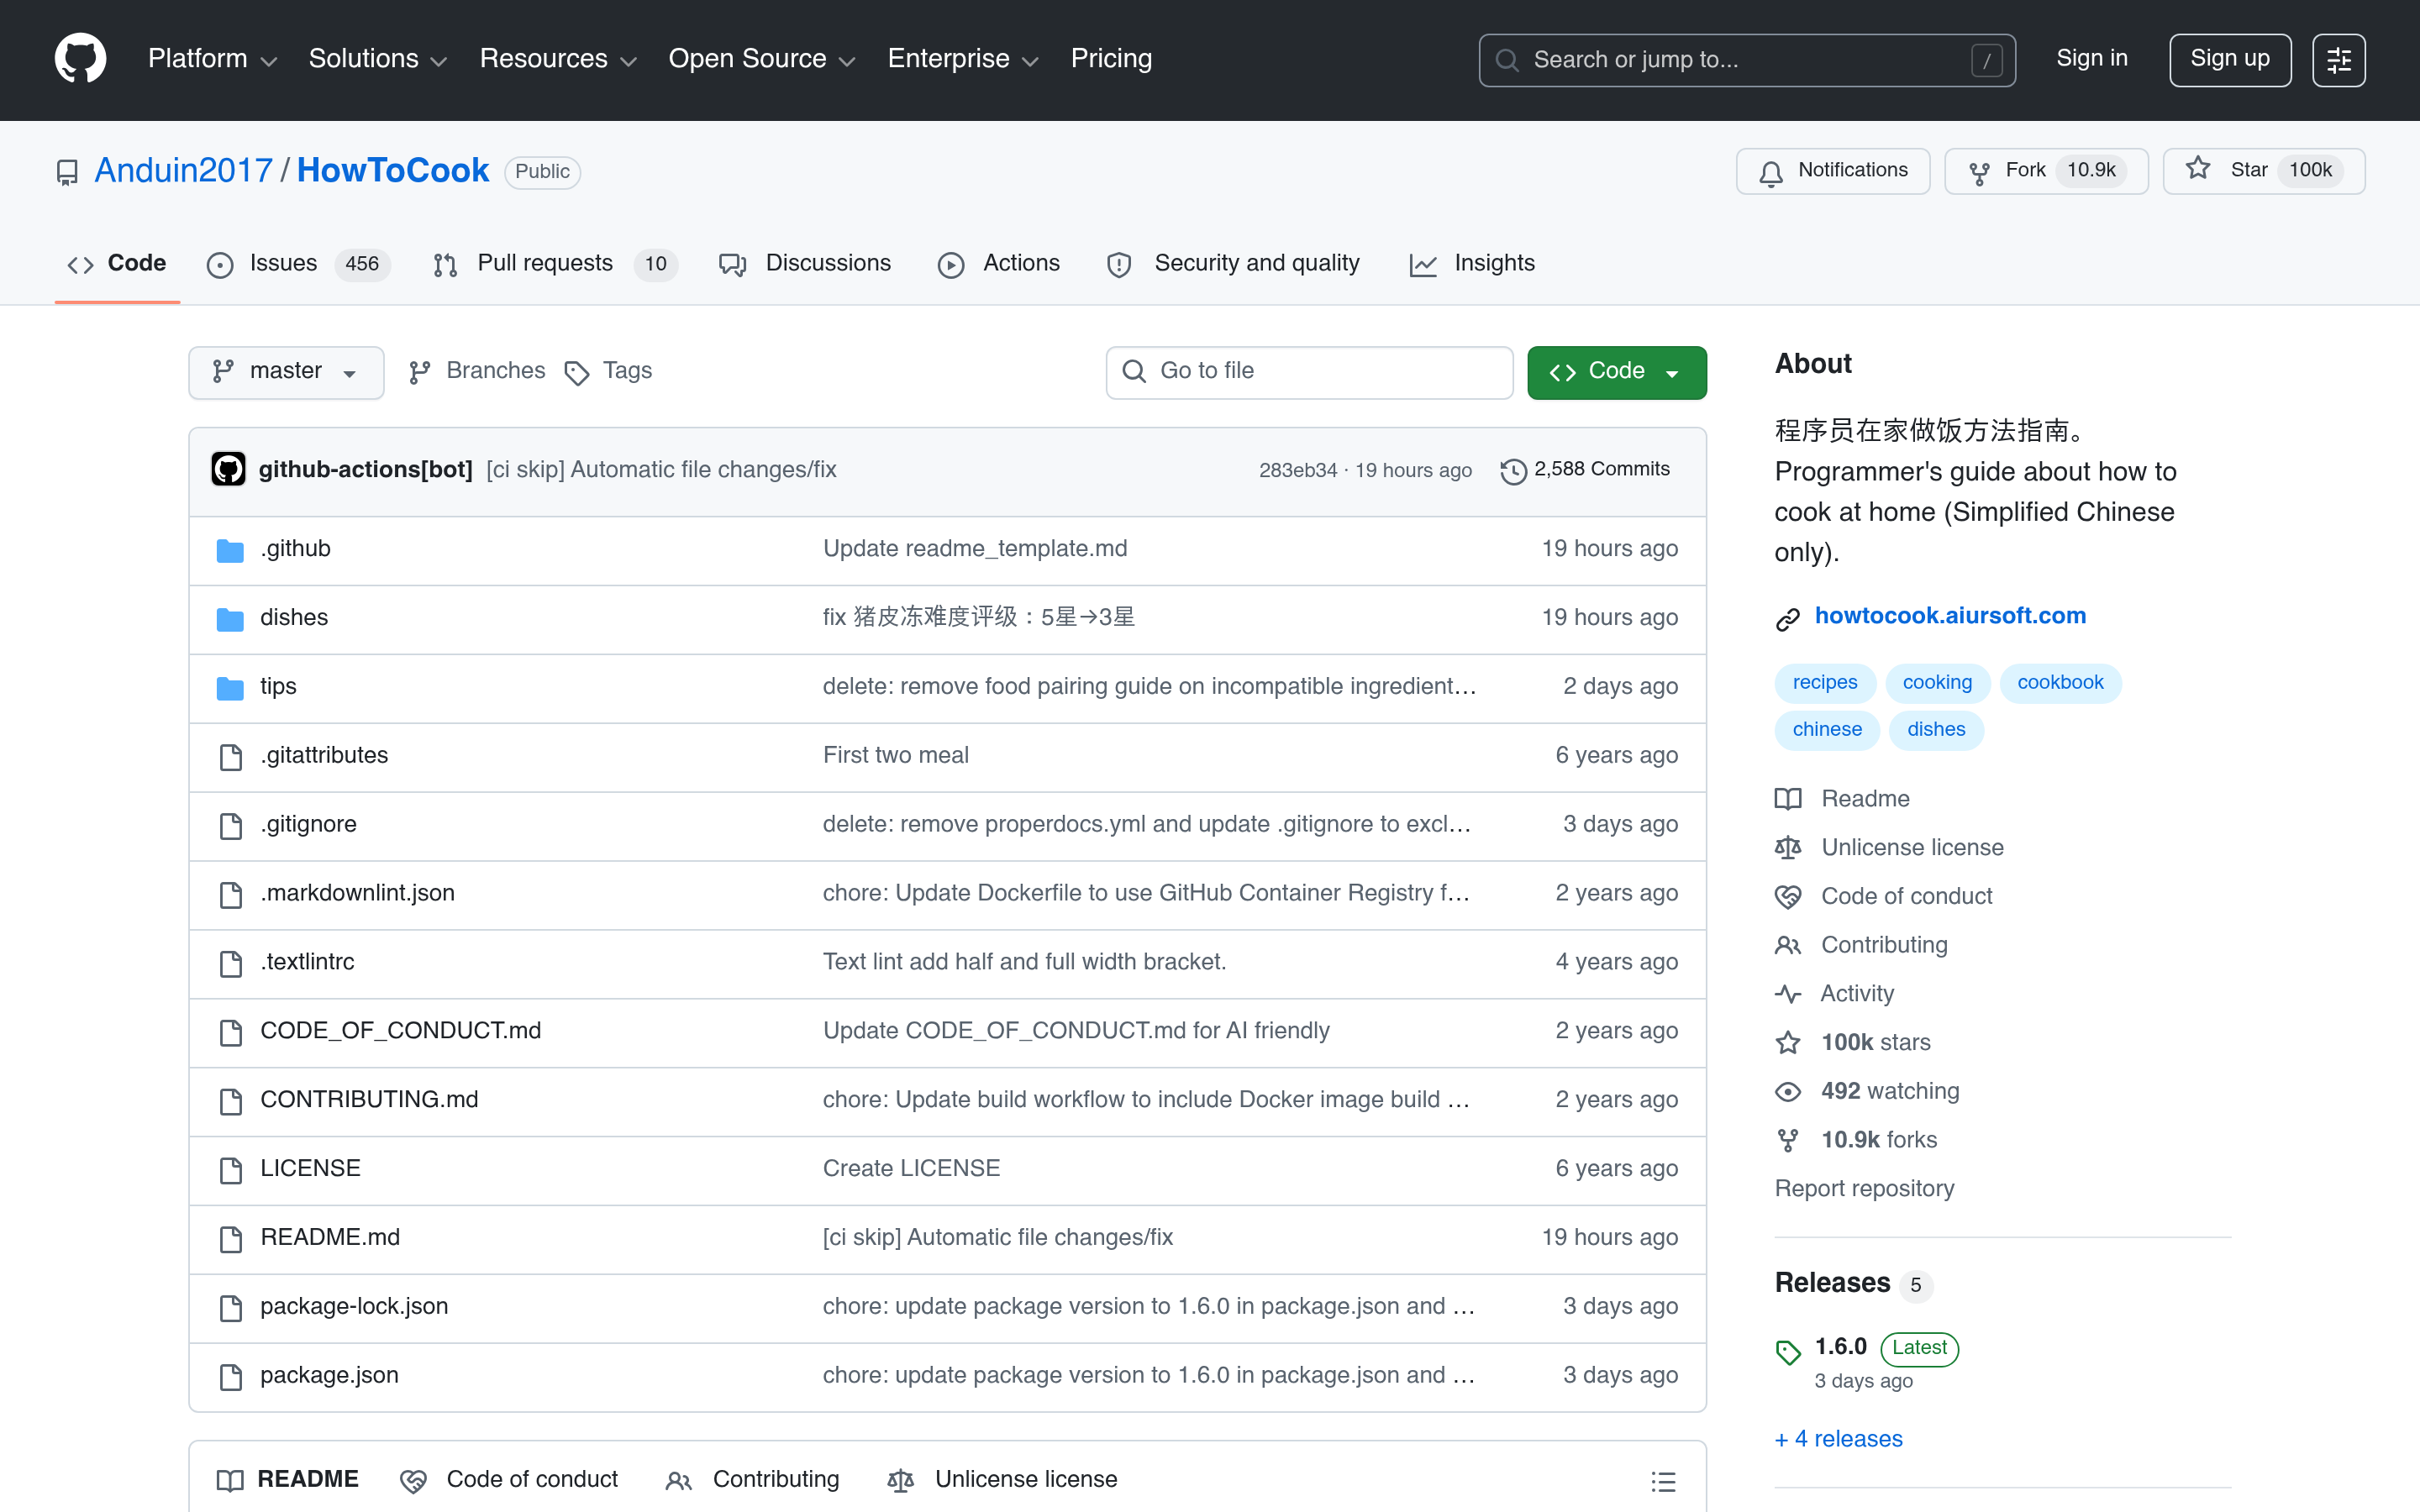Star the HowToCook repository
Screen dimensions: 2420x1512
pyautogui.click(x=2264, y=171)
